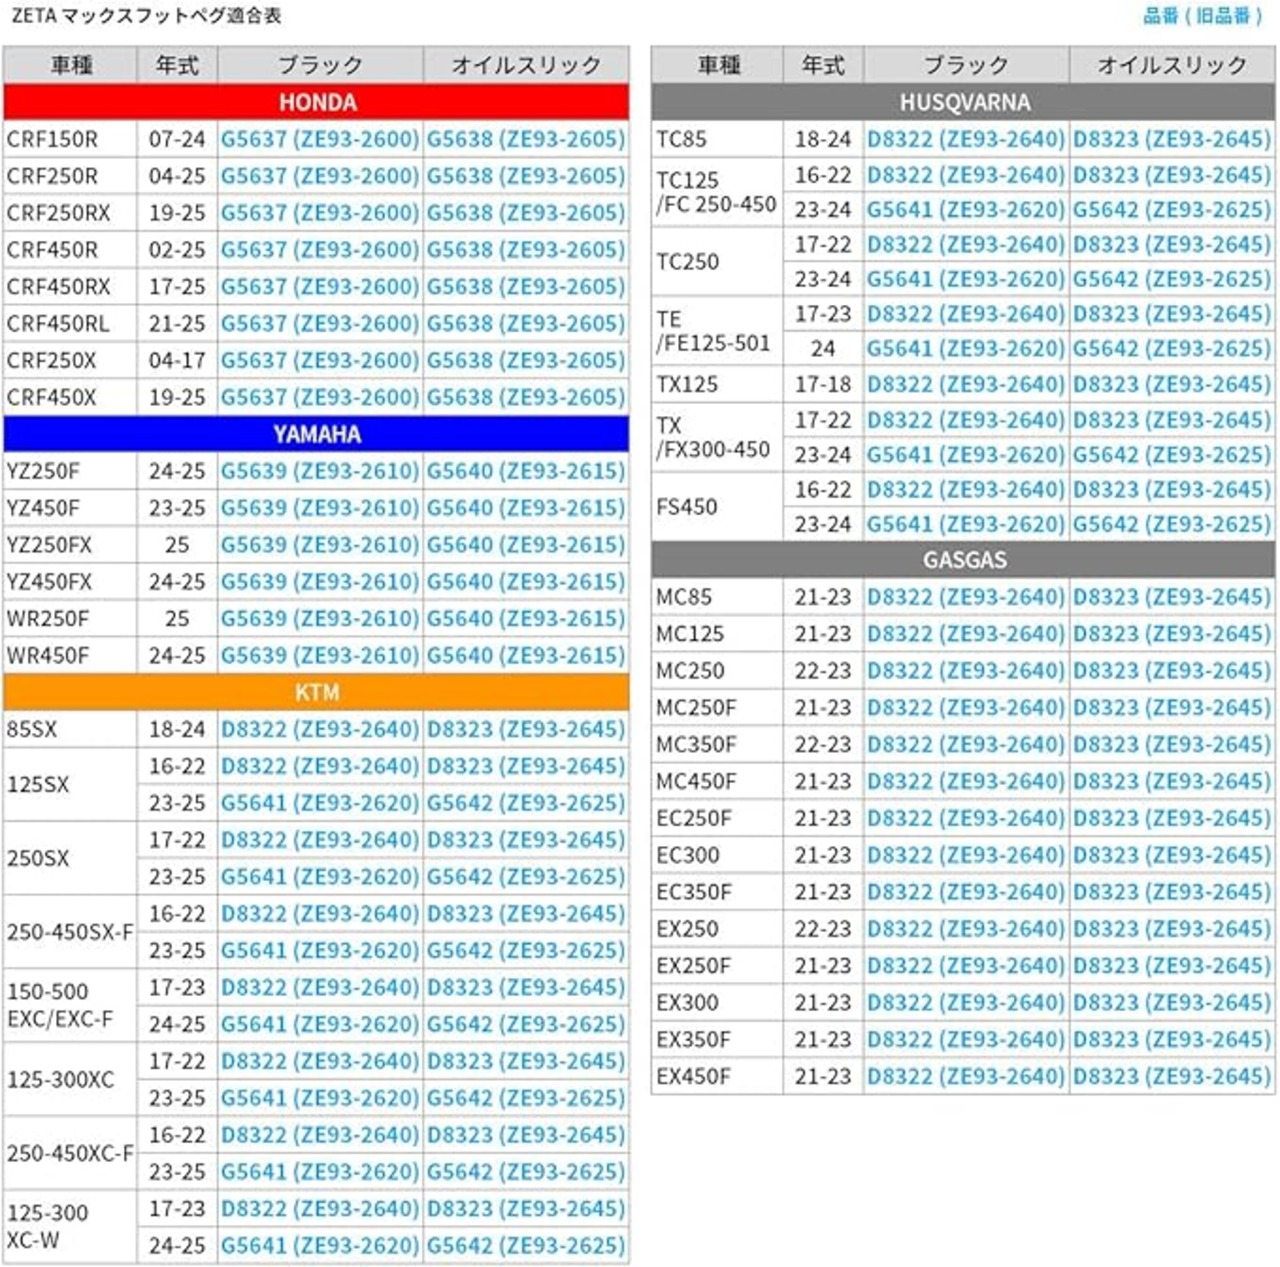Image resolution: width=1280 pixels, height=1267 pixels.
Task: Open the oil slick part link for CRF450RL
Action: [x=526, y=323]
